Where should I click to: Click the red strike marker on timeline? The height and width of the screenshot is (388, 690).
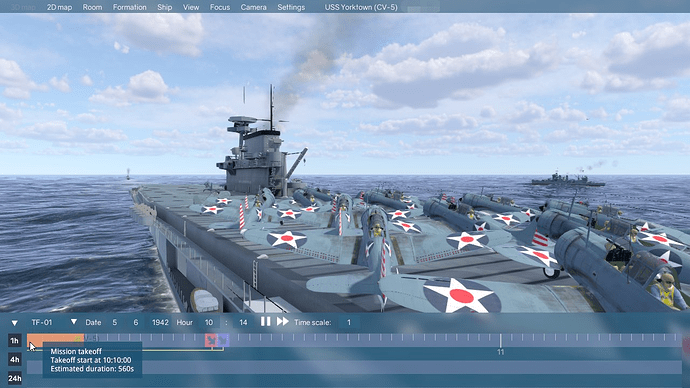point(211,340)
